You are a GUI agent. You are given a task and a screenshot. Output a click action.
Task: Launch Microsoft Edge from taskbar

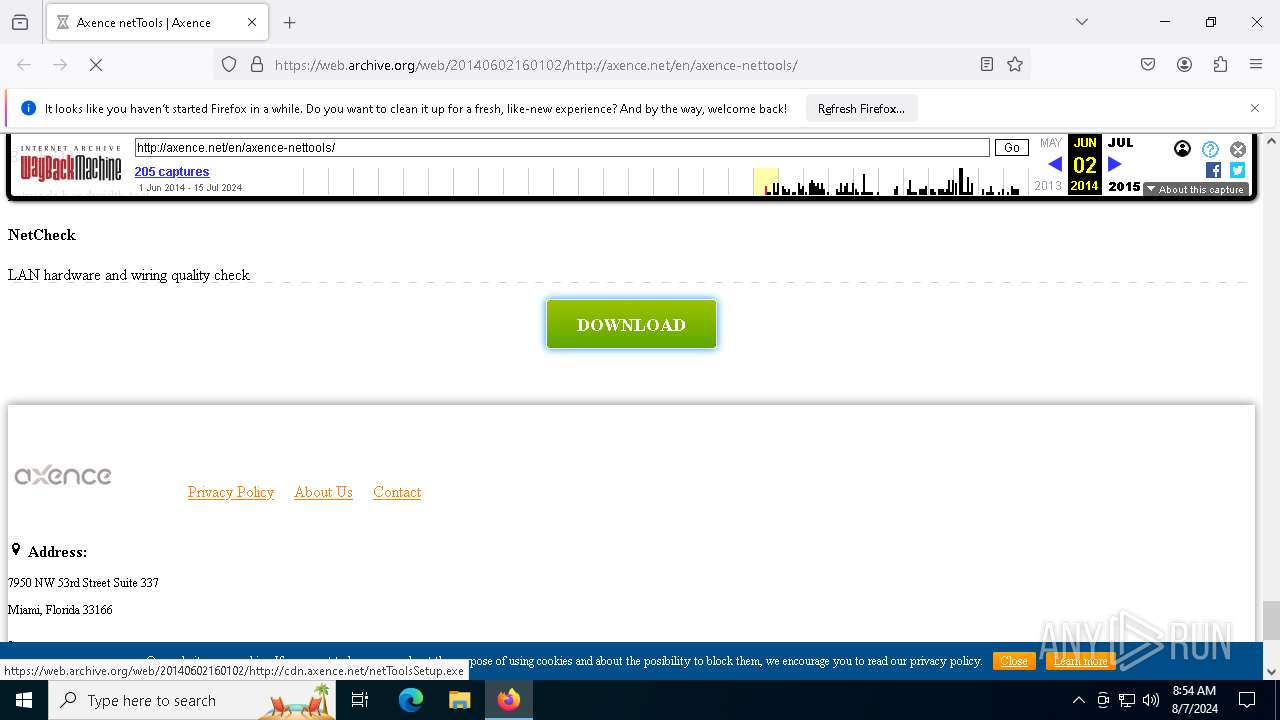tap(411, 700)
